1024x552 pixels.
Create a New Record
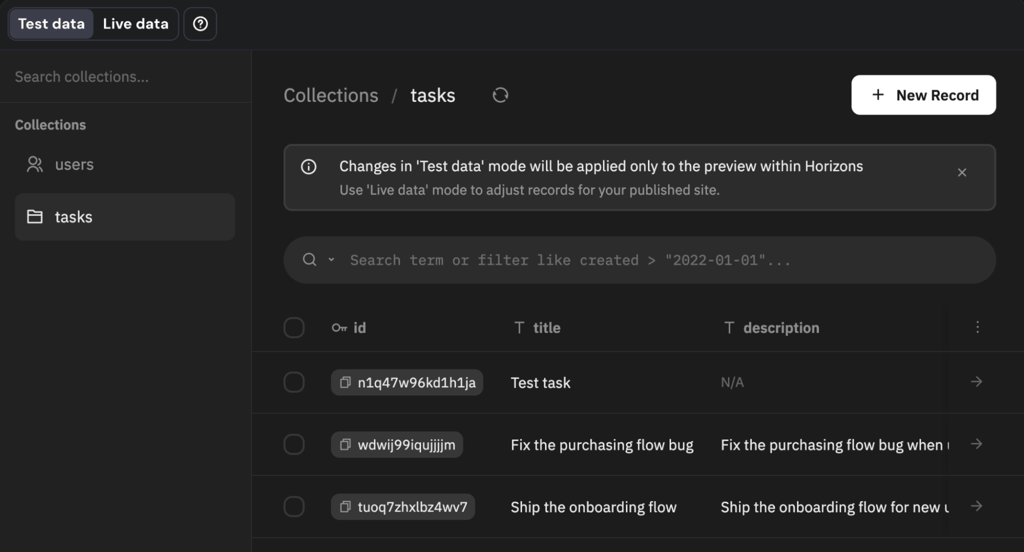923,95
